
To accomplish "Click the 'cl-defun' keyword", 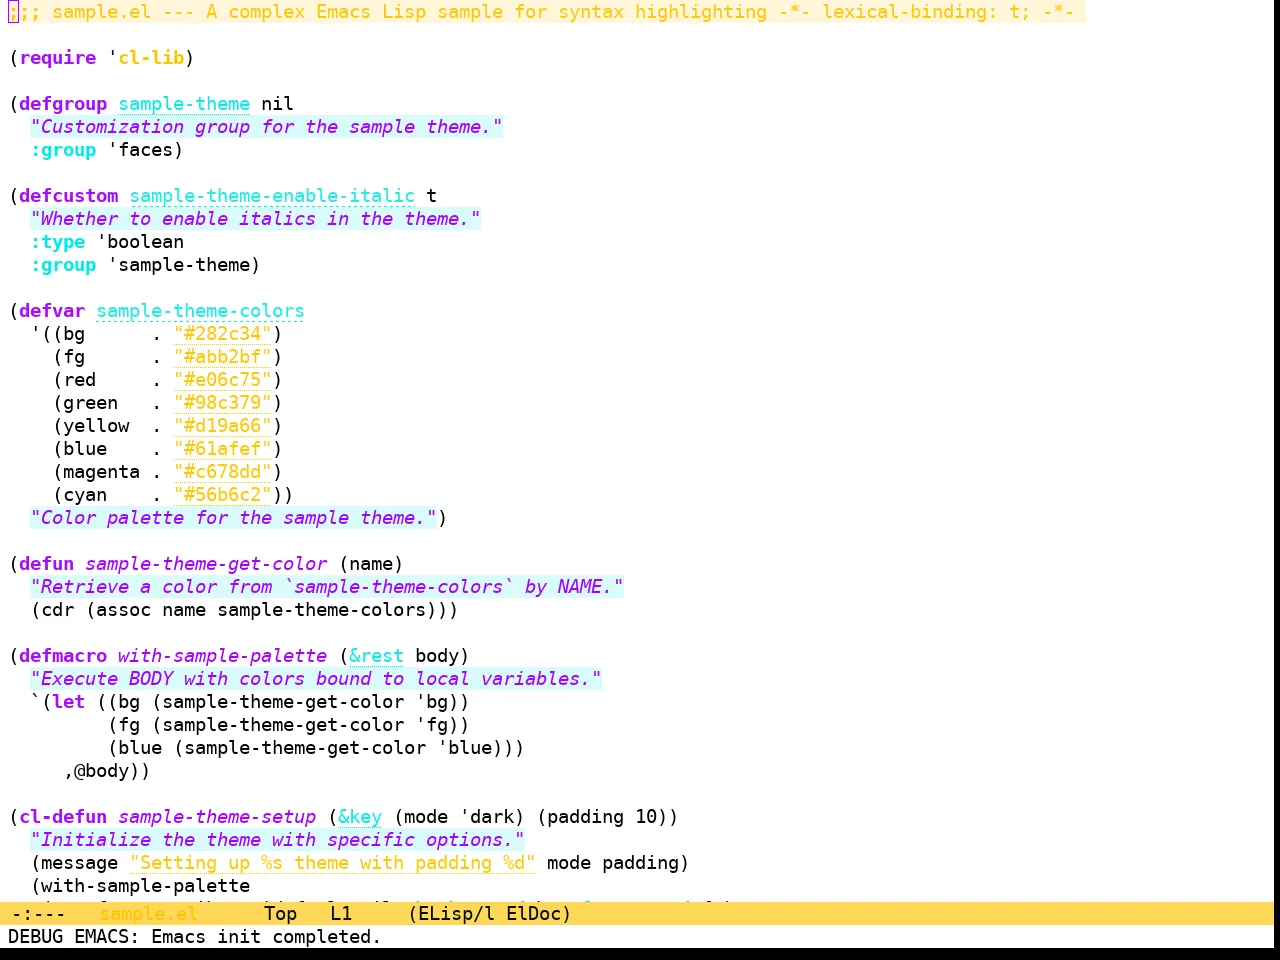I will tap(63, 817).
